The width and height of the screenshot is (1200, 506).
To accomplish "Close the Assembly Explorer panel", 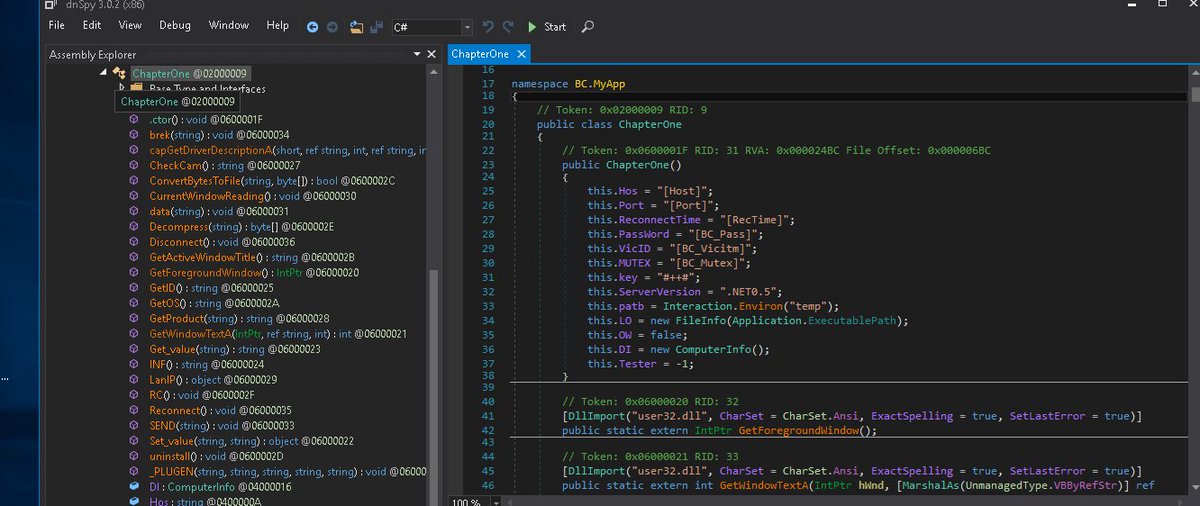I will point(431,54).
